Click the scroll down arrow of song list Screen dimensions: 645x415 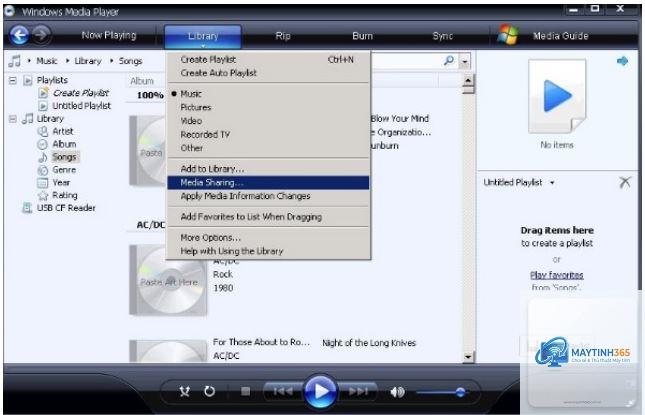[x=468, y=357]
